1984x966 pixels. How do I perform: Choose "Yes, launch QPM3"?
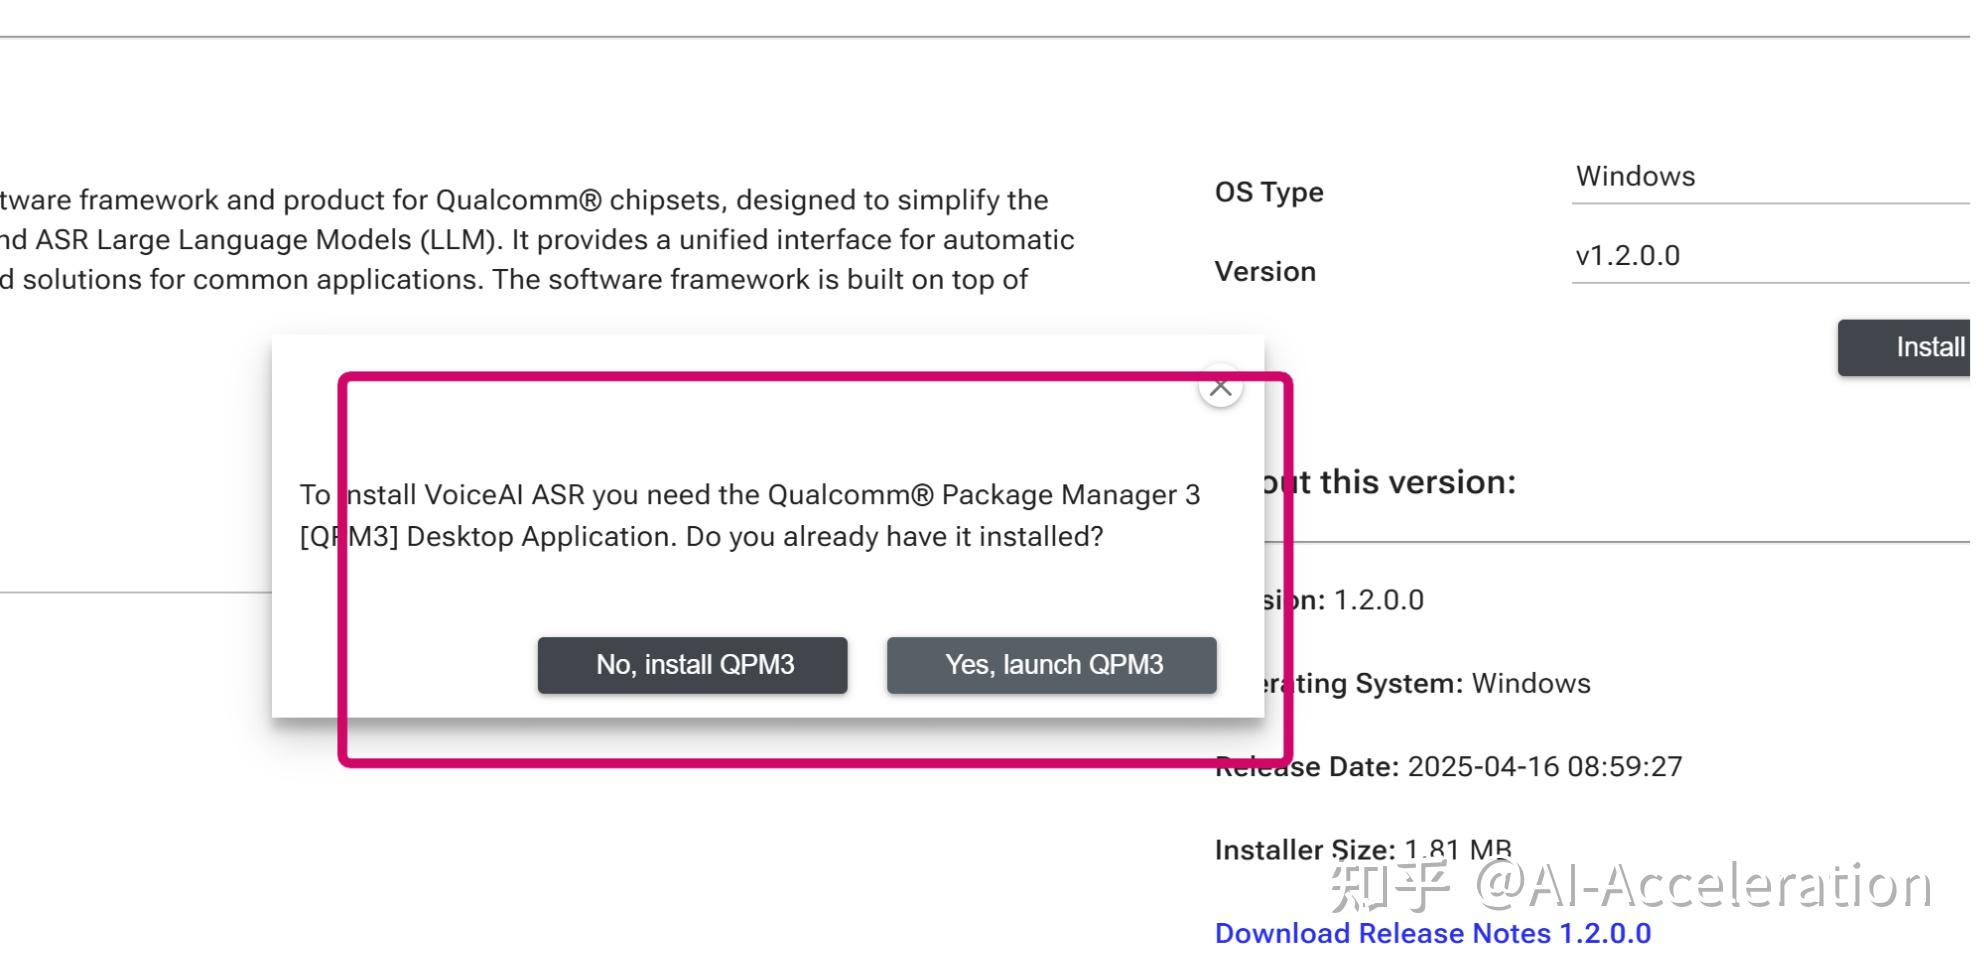click(x=1052, y=665)
